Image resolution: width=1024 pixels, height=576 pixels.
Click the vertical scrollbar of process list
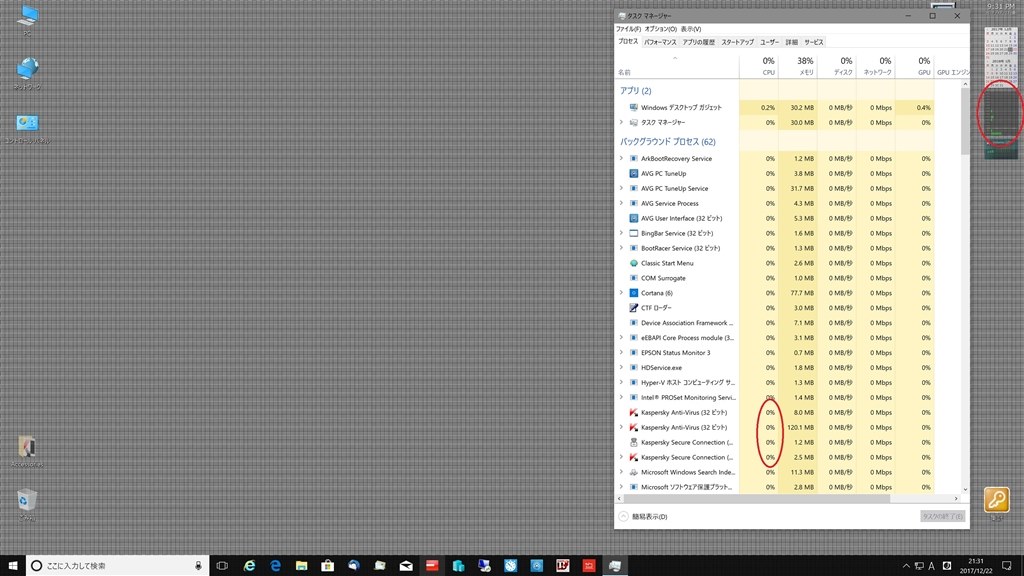click(x=965, y=121)
